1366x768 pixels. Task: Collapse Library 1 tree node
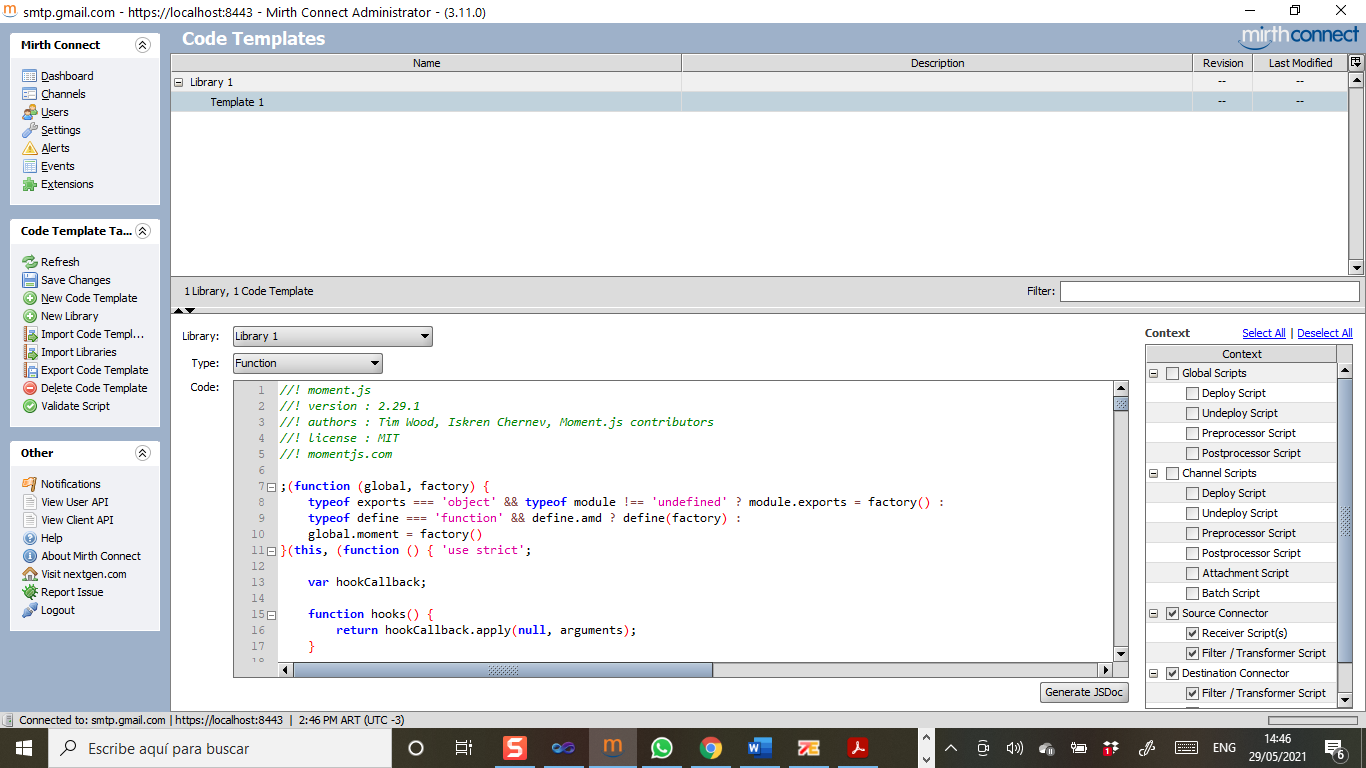[179, 82]
